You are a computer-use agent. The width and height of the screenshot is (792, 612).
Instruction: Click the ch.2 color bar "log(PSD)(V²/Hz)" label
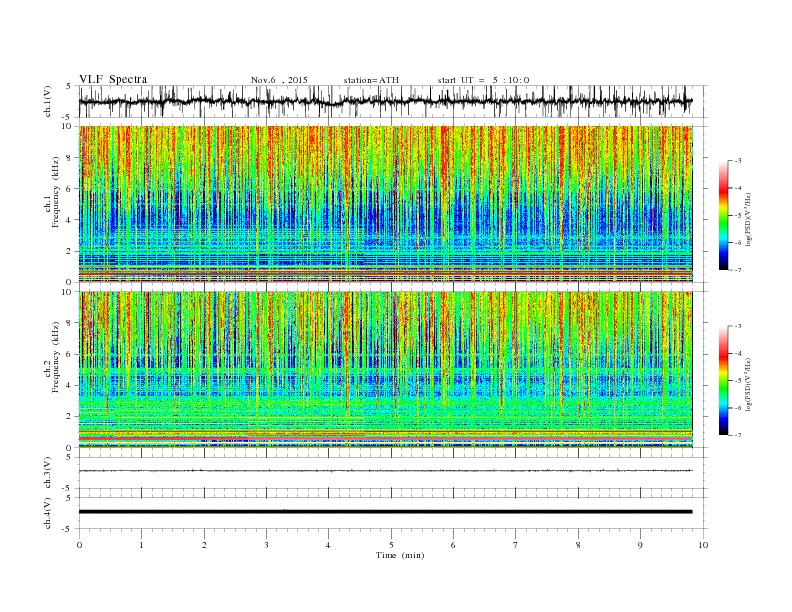click(x=749, y=383)
